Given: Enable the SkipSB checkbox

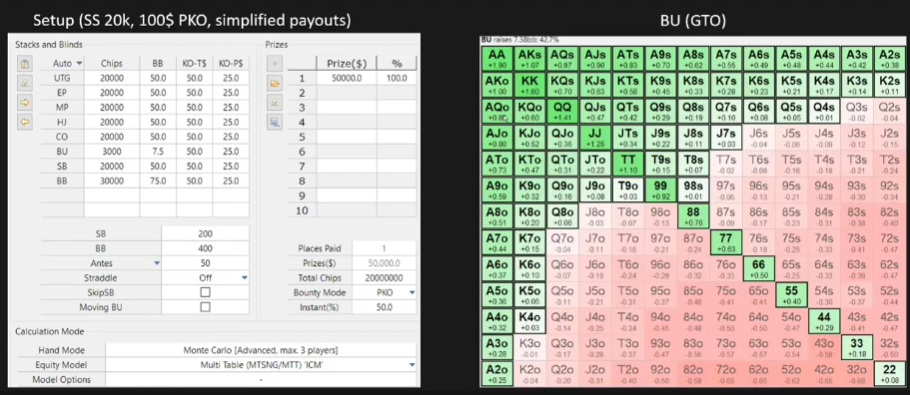Looking at the screenshot, I should click(x=205, y=292).
